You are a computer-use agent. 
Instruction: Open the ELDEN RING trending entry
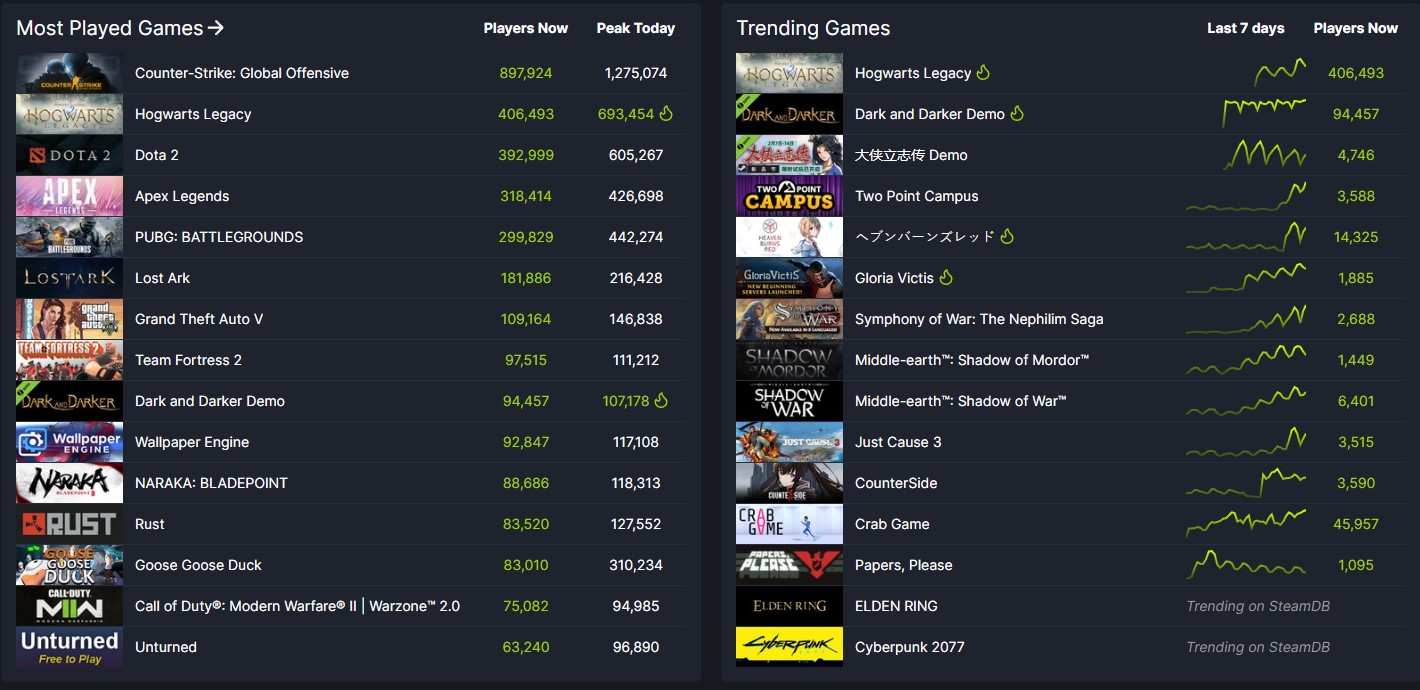coord(896,606)
